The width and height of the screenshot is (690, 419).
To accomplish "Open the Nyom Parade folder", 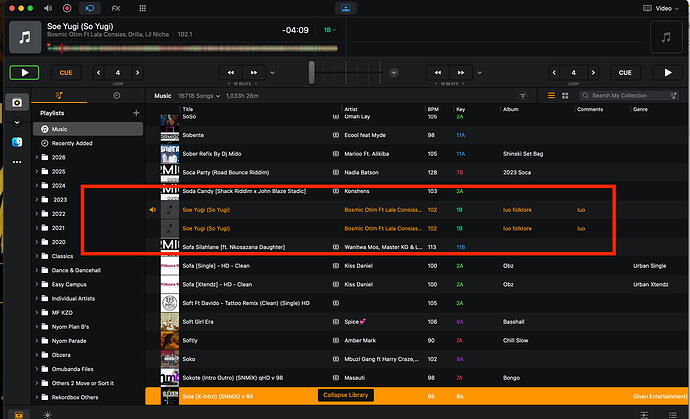I will coord(69,341).
